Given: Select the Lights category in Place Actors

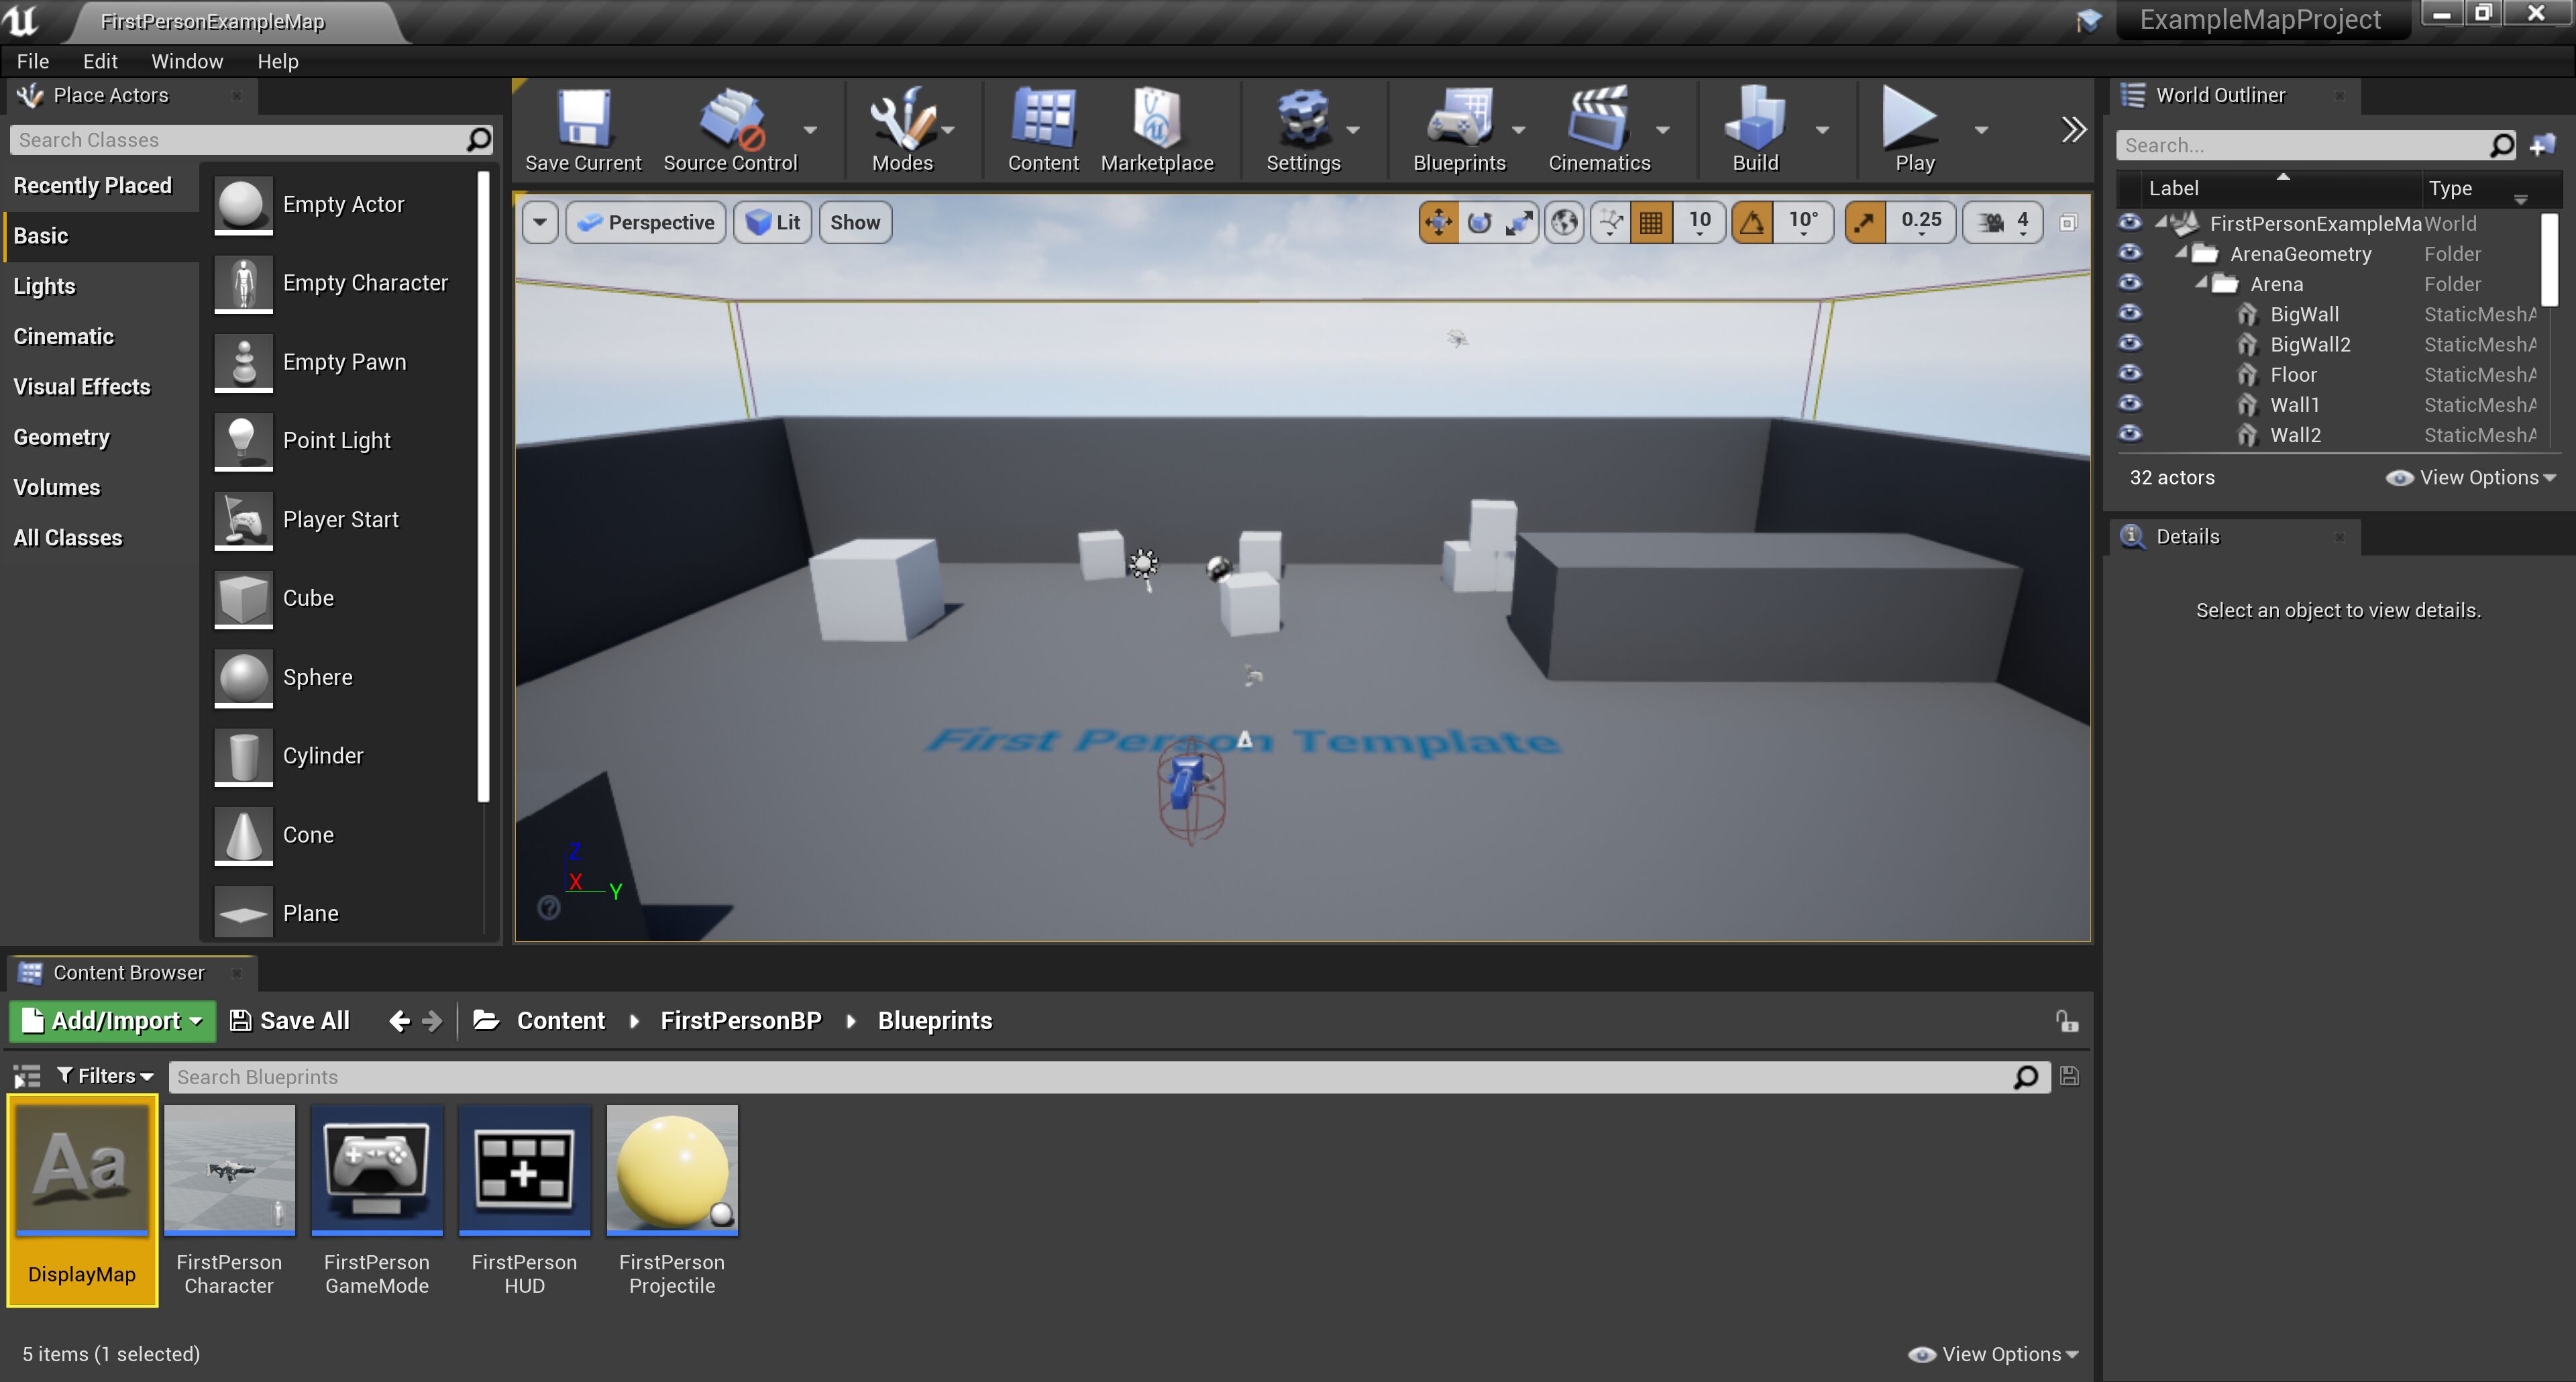Looking at the screenshot, I should pyautogui.click(x=44, y=286).
